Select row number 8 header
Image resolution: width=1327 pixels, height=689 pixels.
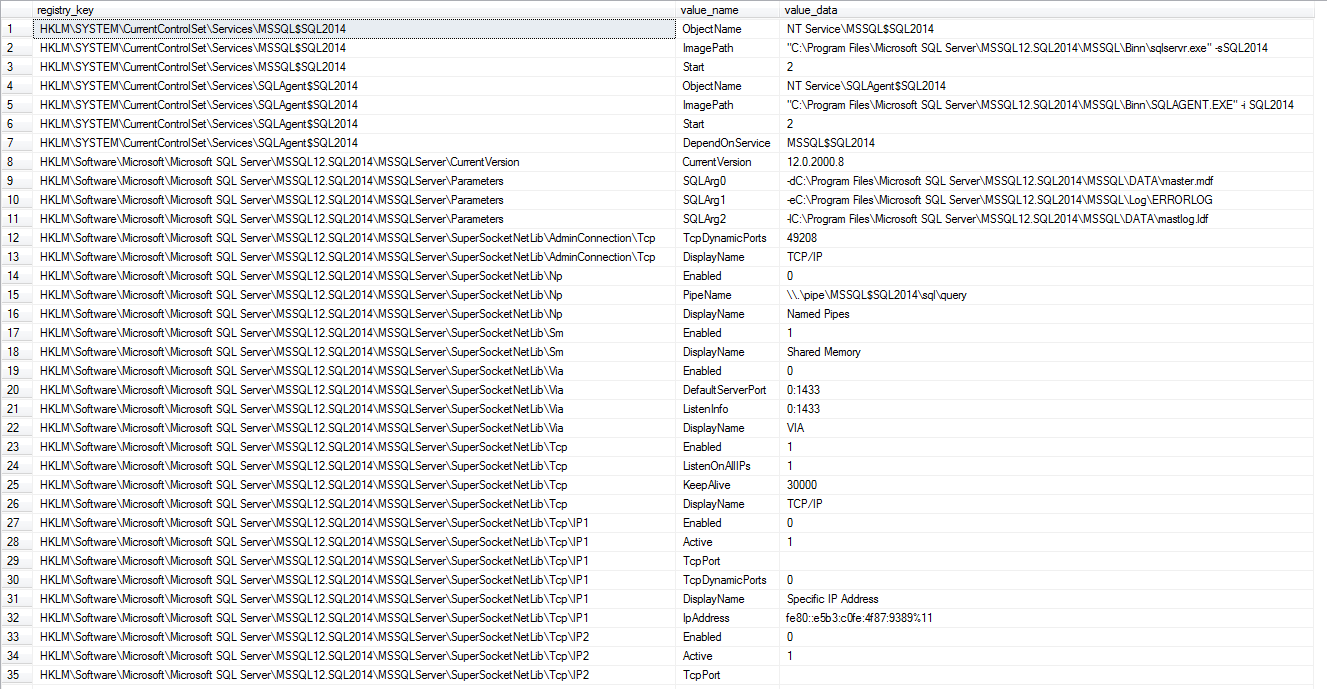coord(16,162)
